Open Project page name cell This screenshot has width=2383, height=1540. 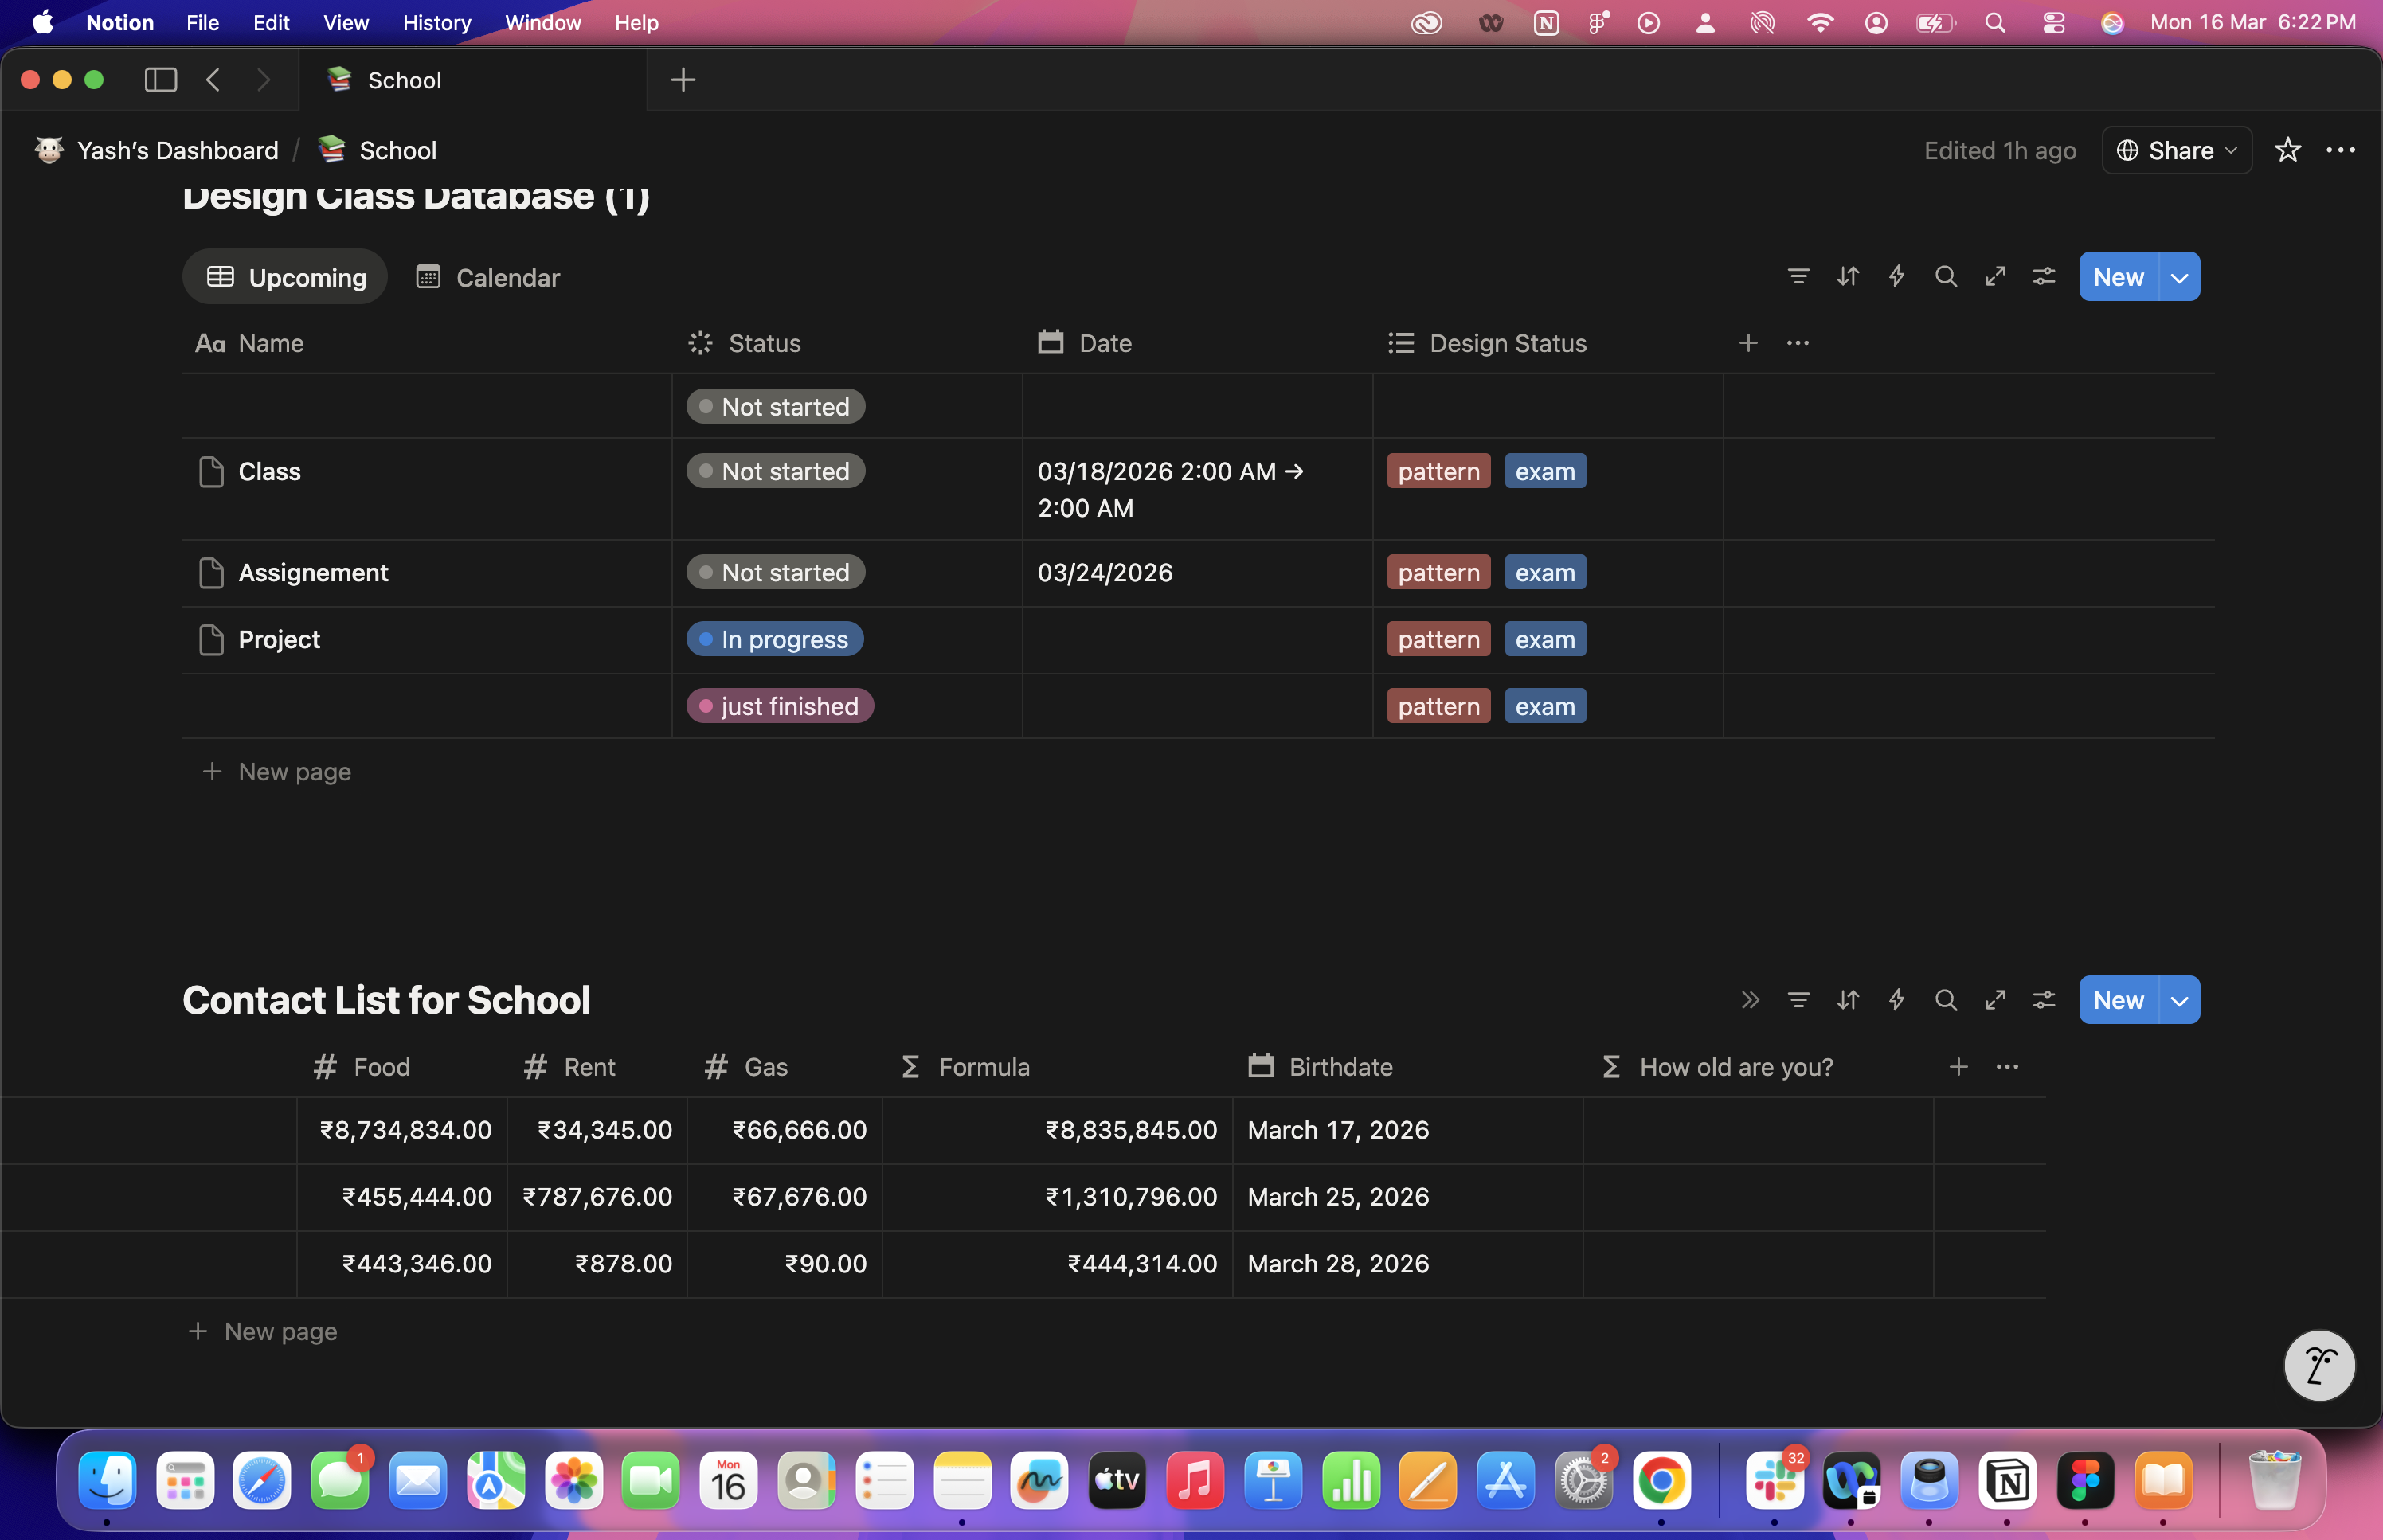pos(427,640)
